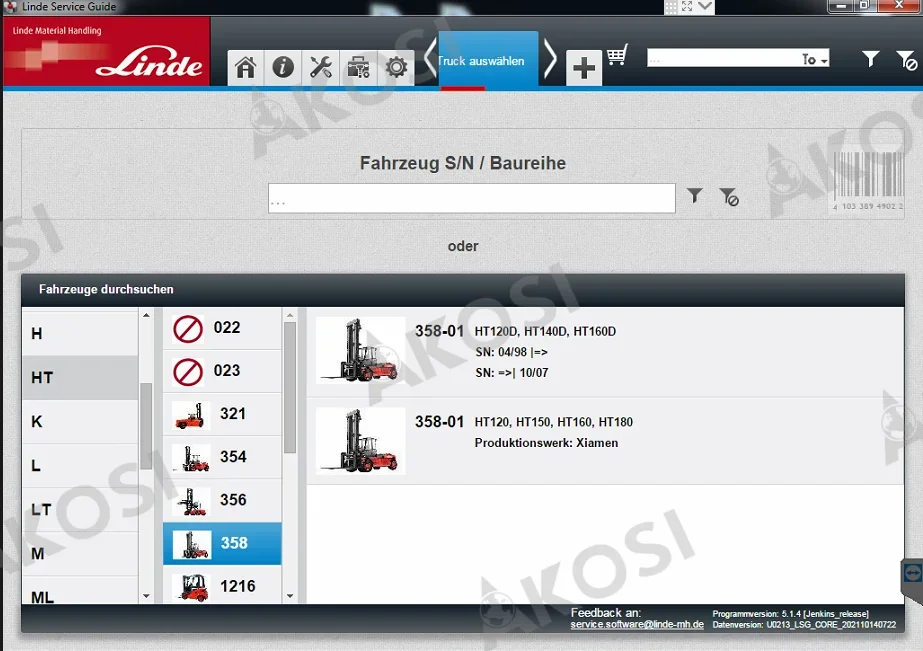
Task: Clear filter next to serial number field
Action: coord(729,197)
